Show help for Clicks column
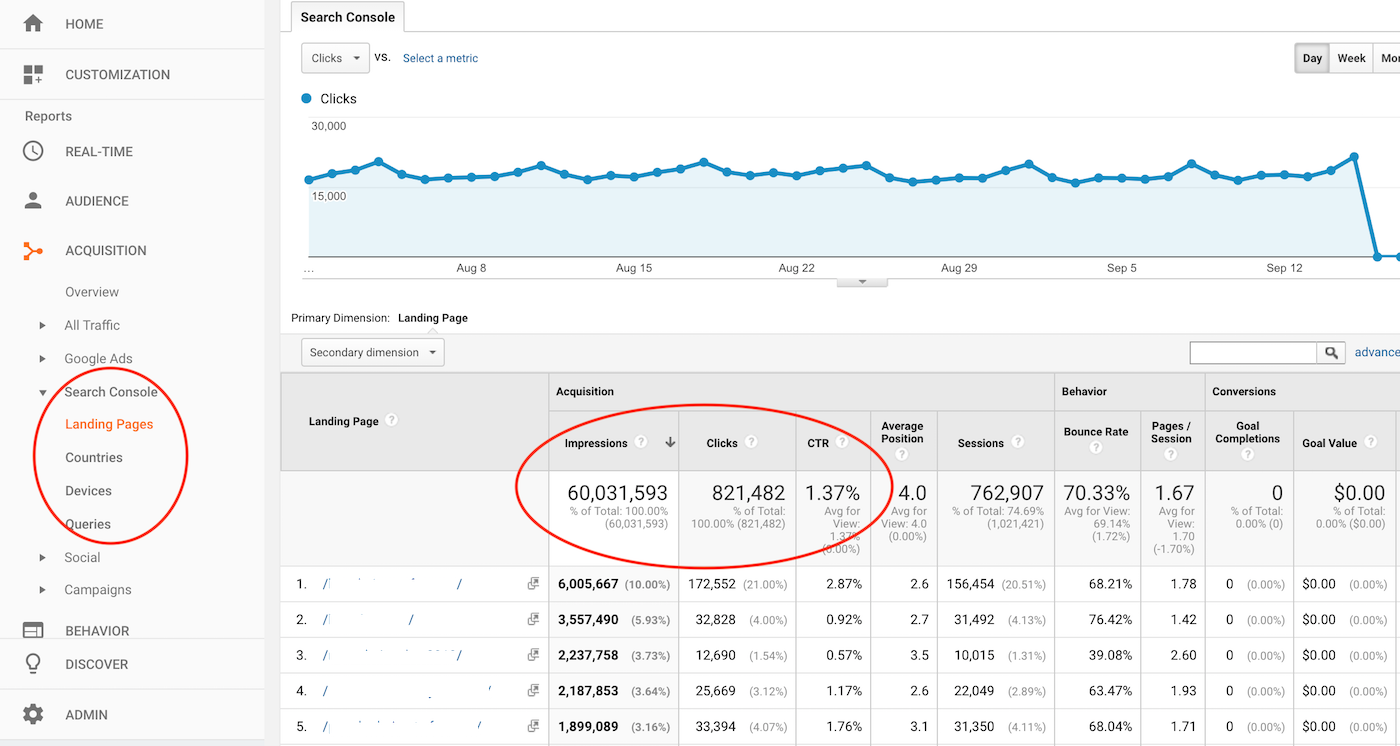This screenshot has height=746, width=1400. [x=751, y=442]
